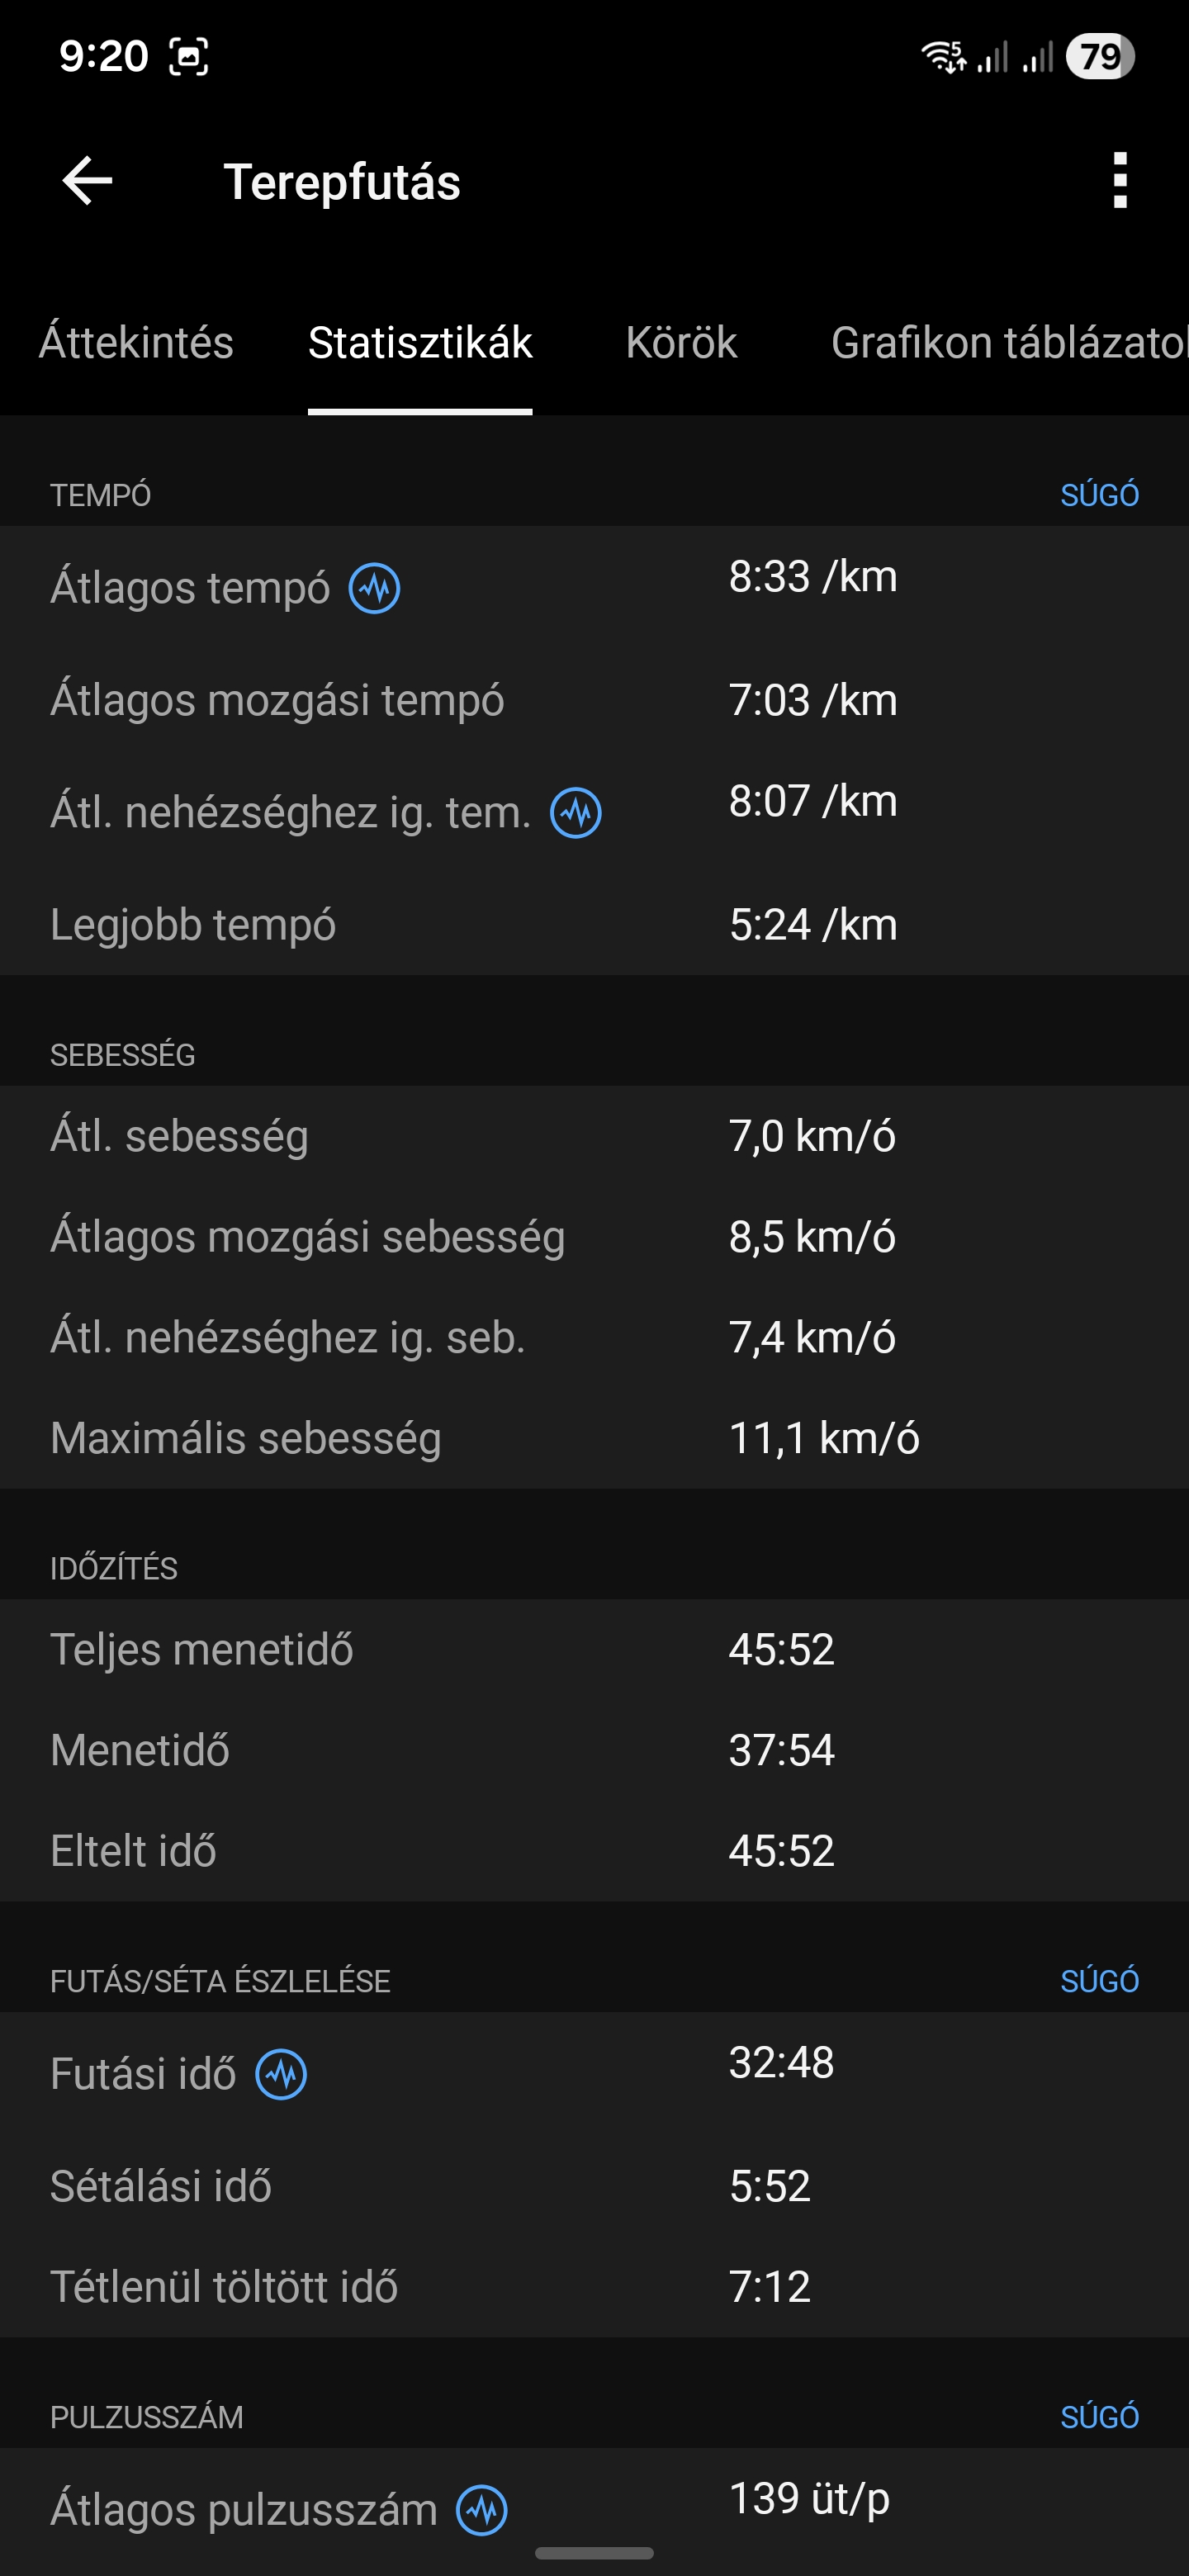The image size is (1189, 2576).
Task: Tap SÚGÓ link in Pulzusszám section
Action: click(1099, 2417)
